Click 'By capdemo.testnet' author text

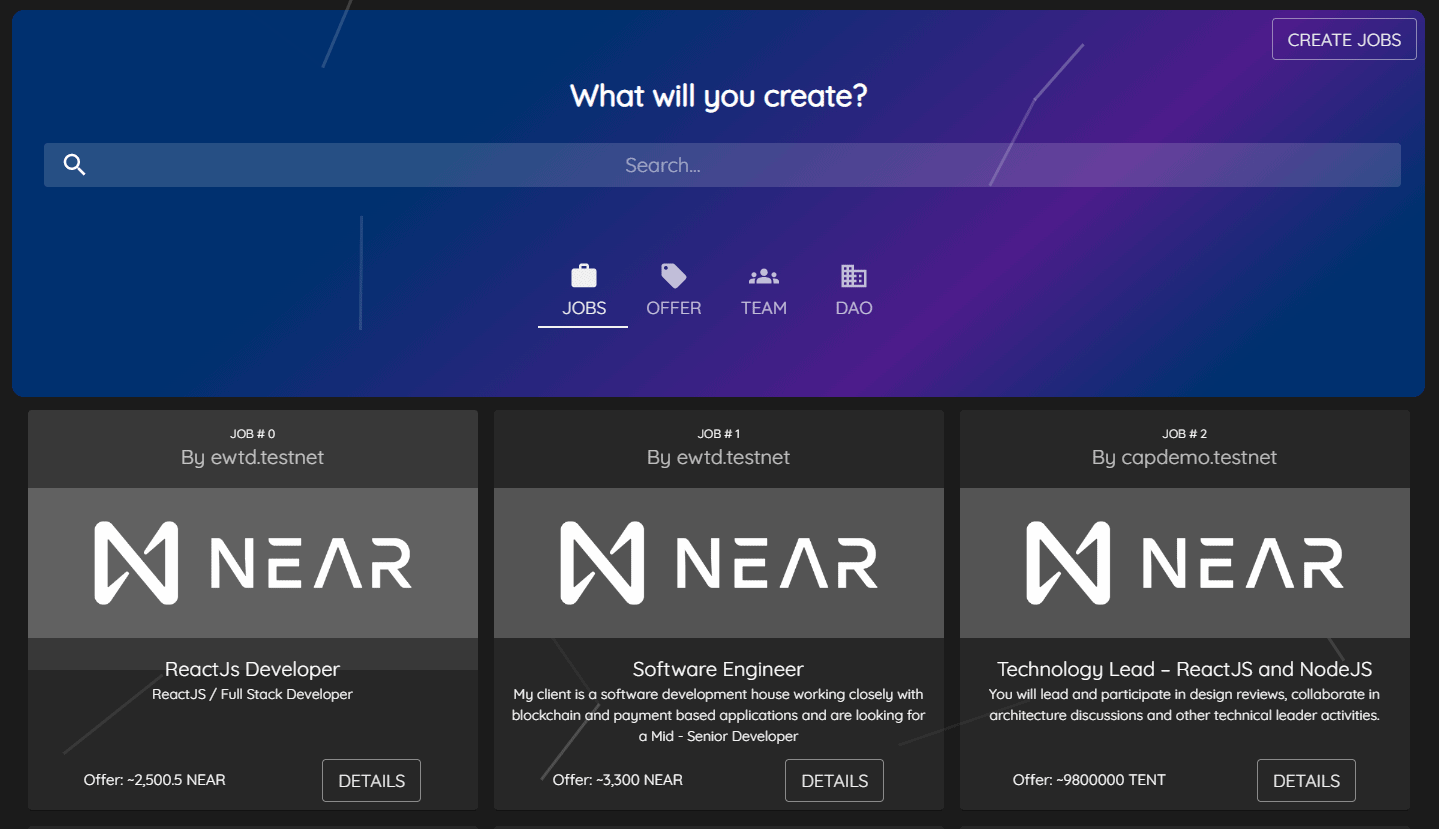[1184, 457]
